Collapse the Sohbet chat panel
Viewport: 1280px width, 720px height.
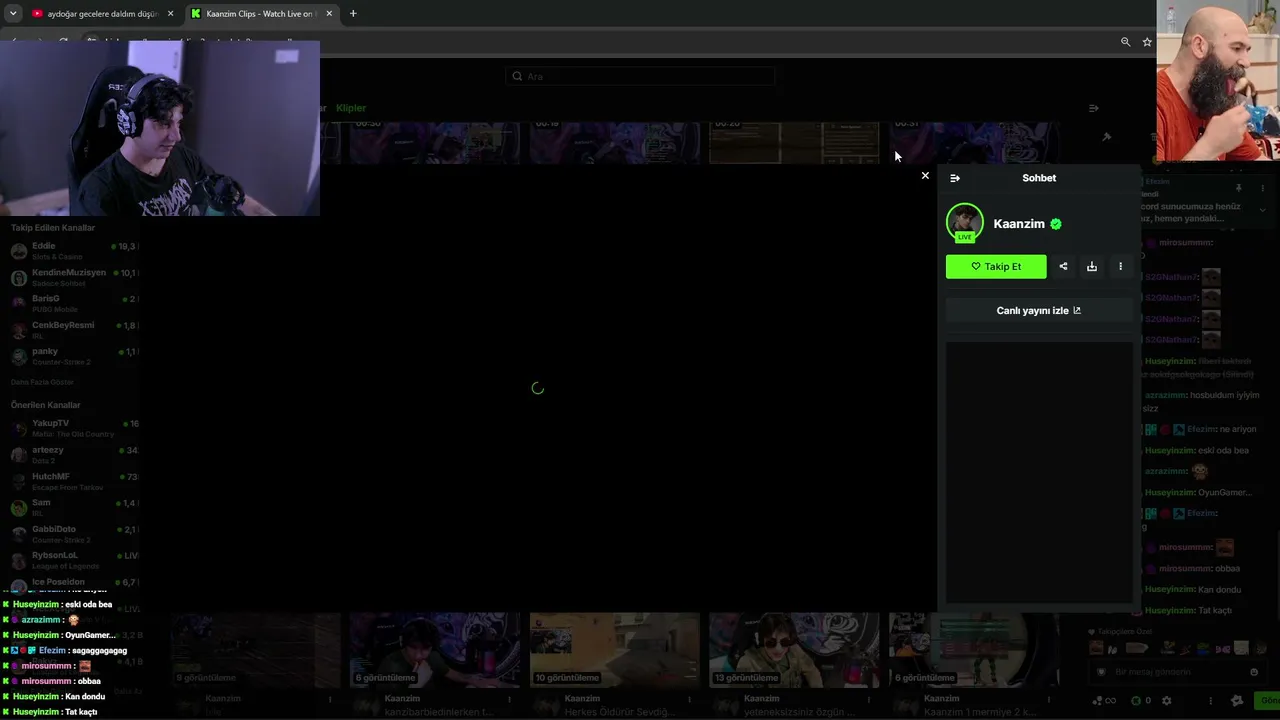pos(955,178)
